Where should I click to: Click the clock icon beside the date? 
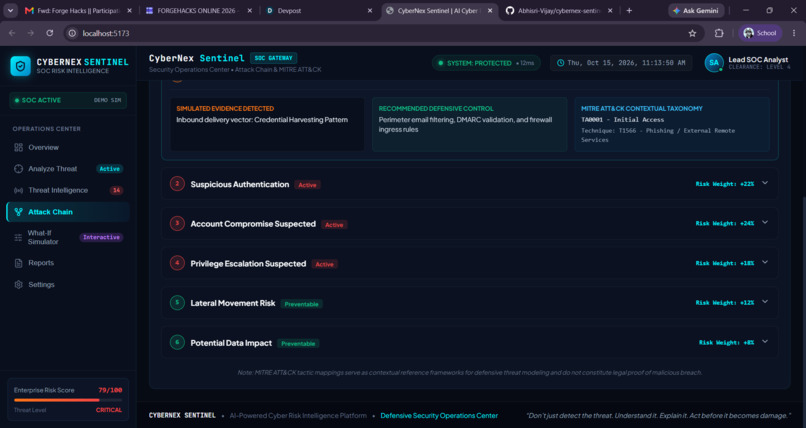coord(561,63)
